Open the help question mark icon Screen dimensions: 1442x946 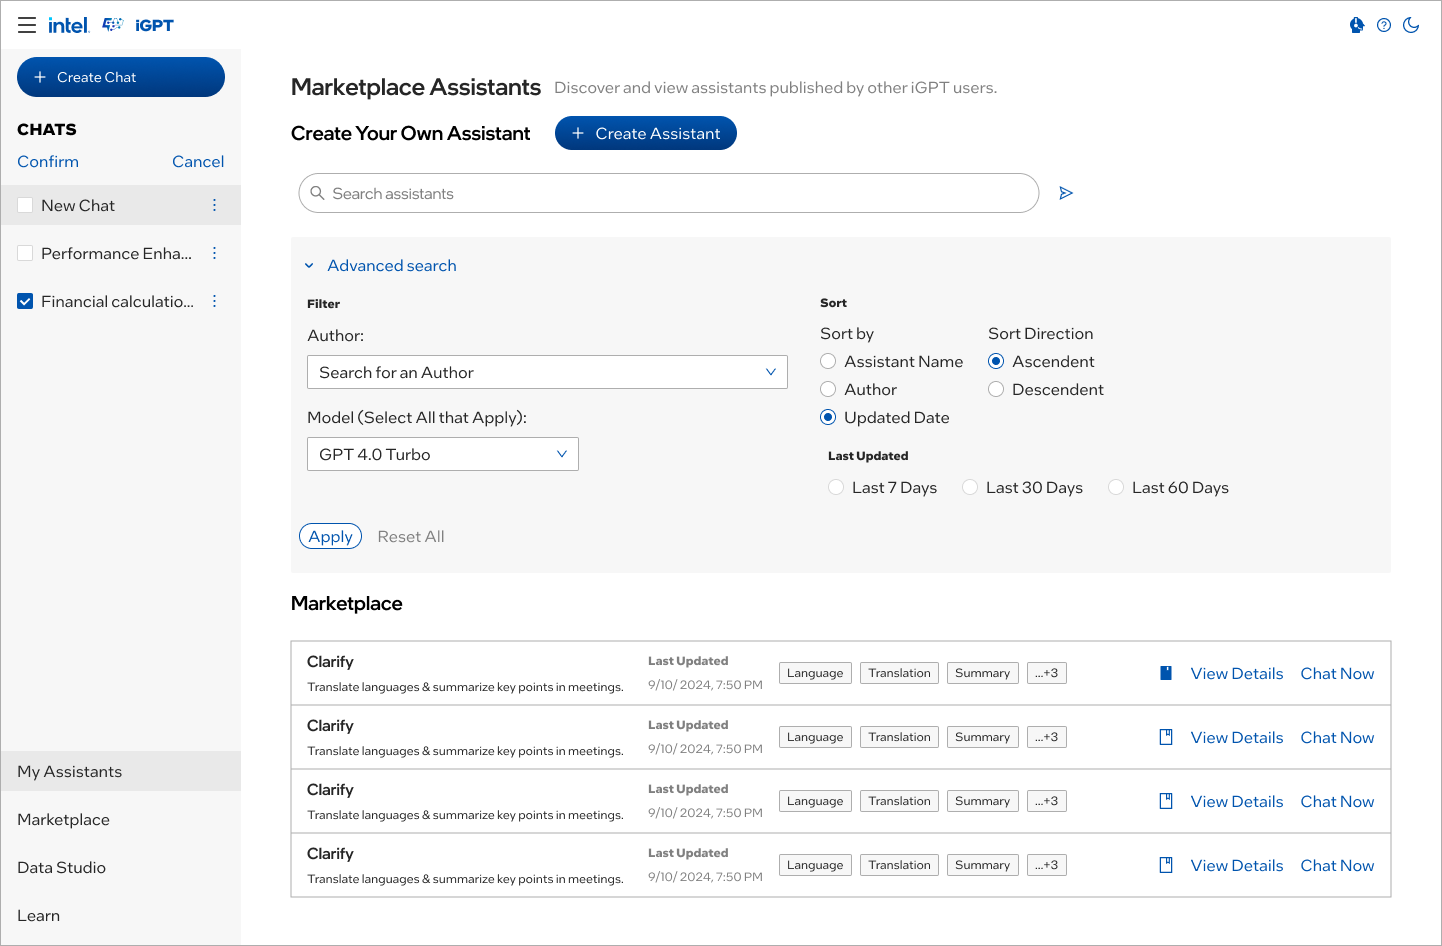click(1384, 25)
